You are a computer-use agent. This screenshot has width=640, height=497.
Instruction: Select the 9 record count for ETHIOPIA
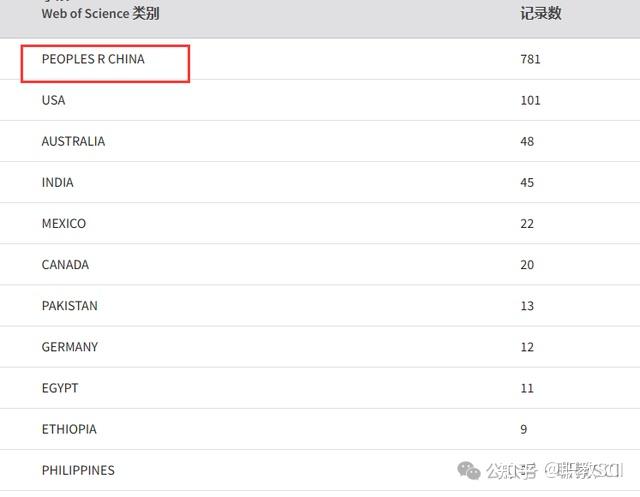[x=524, y=429]
